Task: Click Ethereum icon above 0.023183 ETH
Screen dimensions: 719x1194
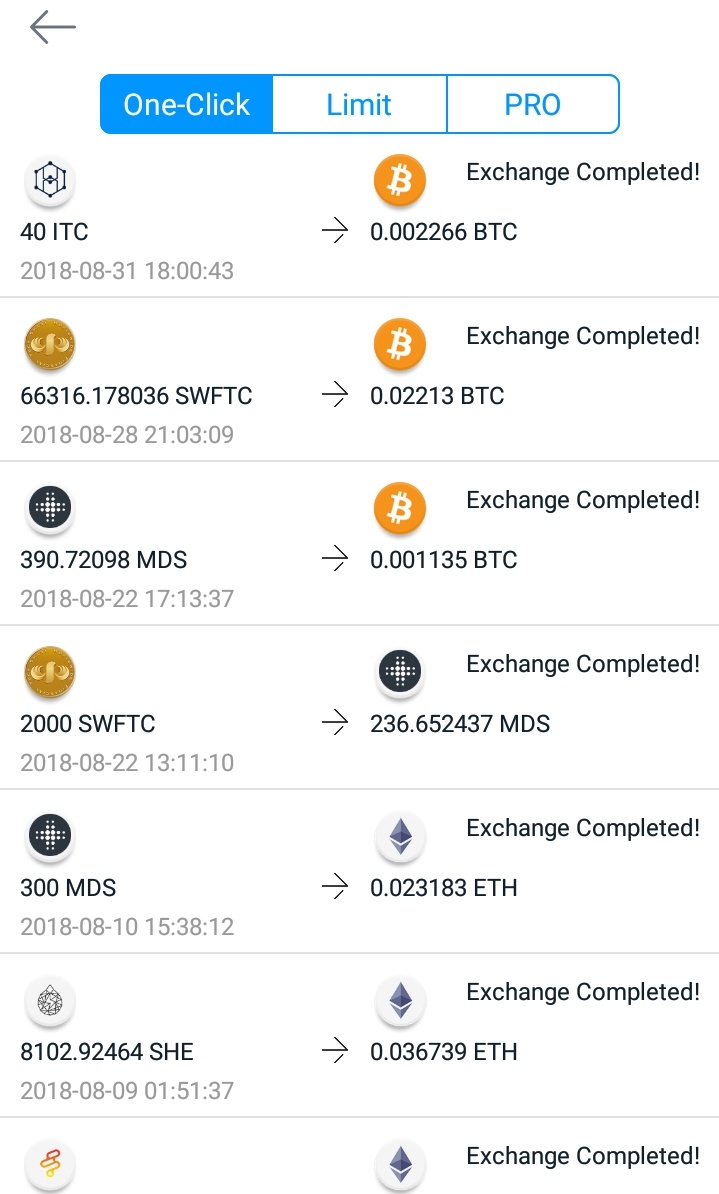Action: (x=400, y=836)
